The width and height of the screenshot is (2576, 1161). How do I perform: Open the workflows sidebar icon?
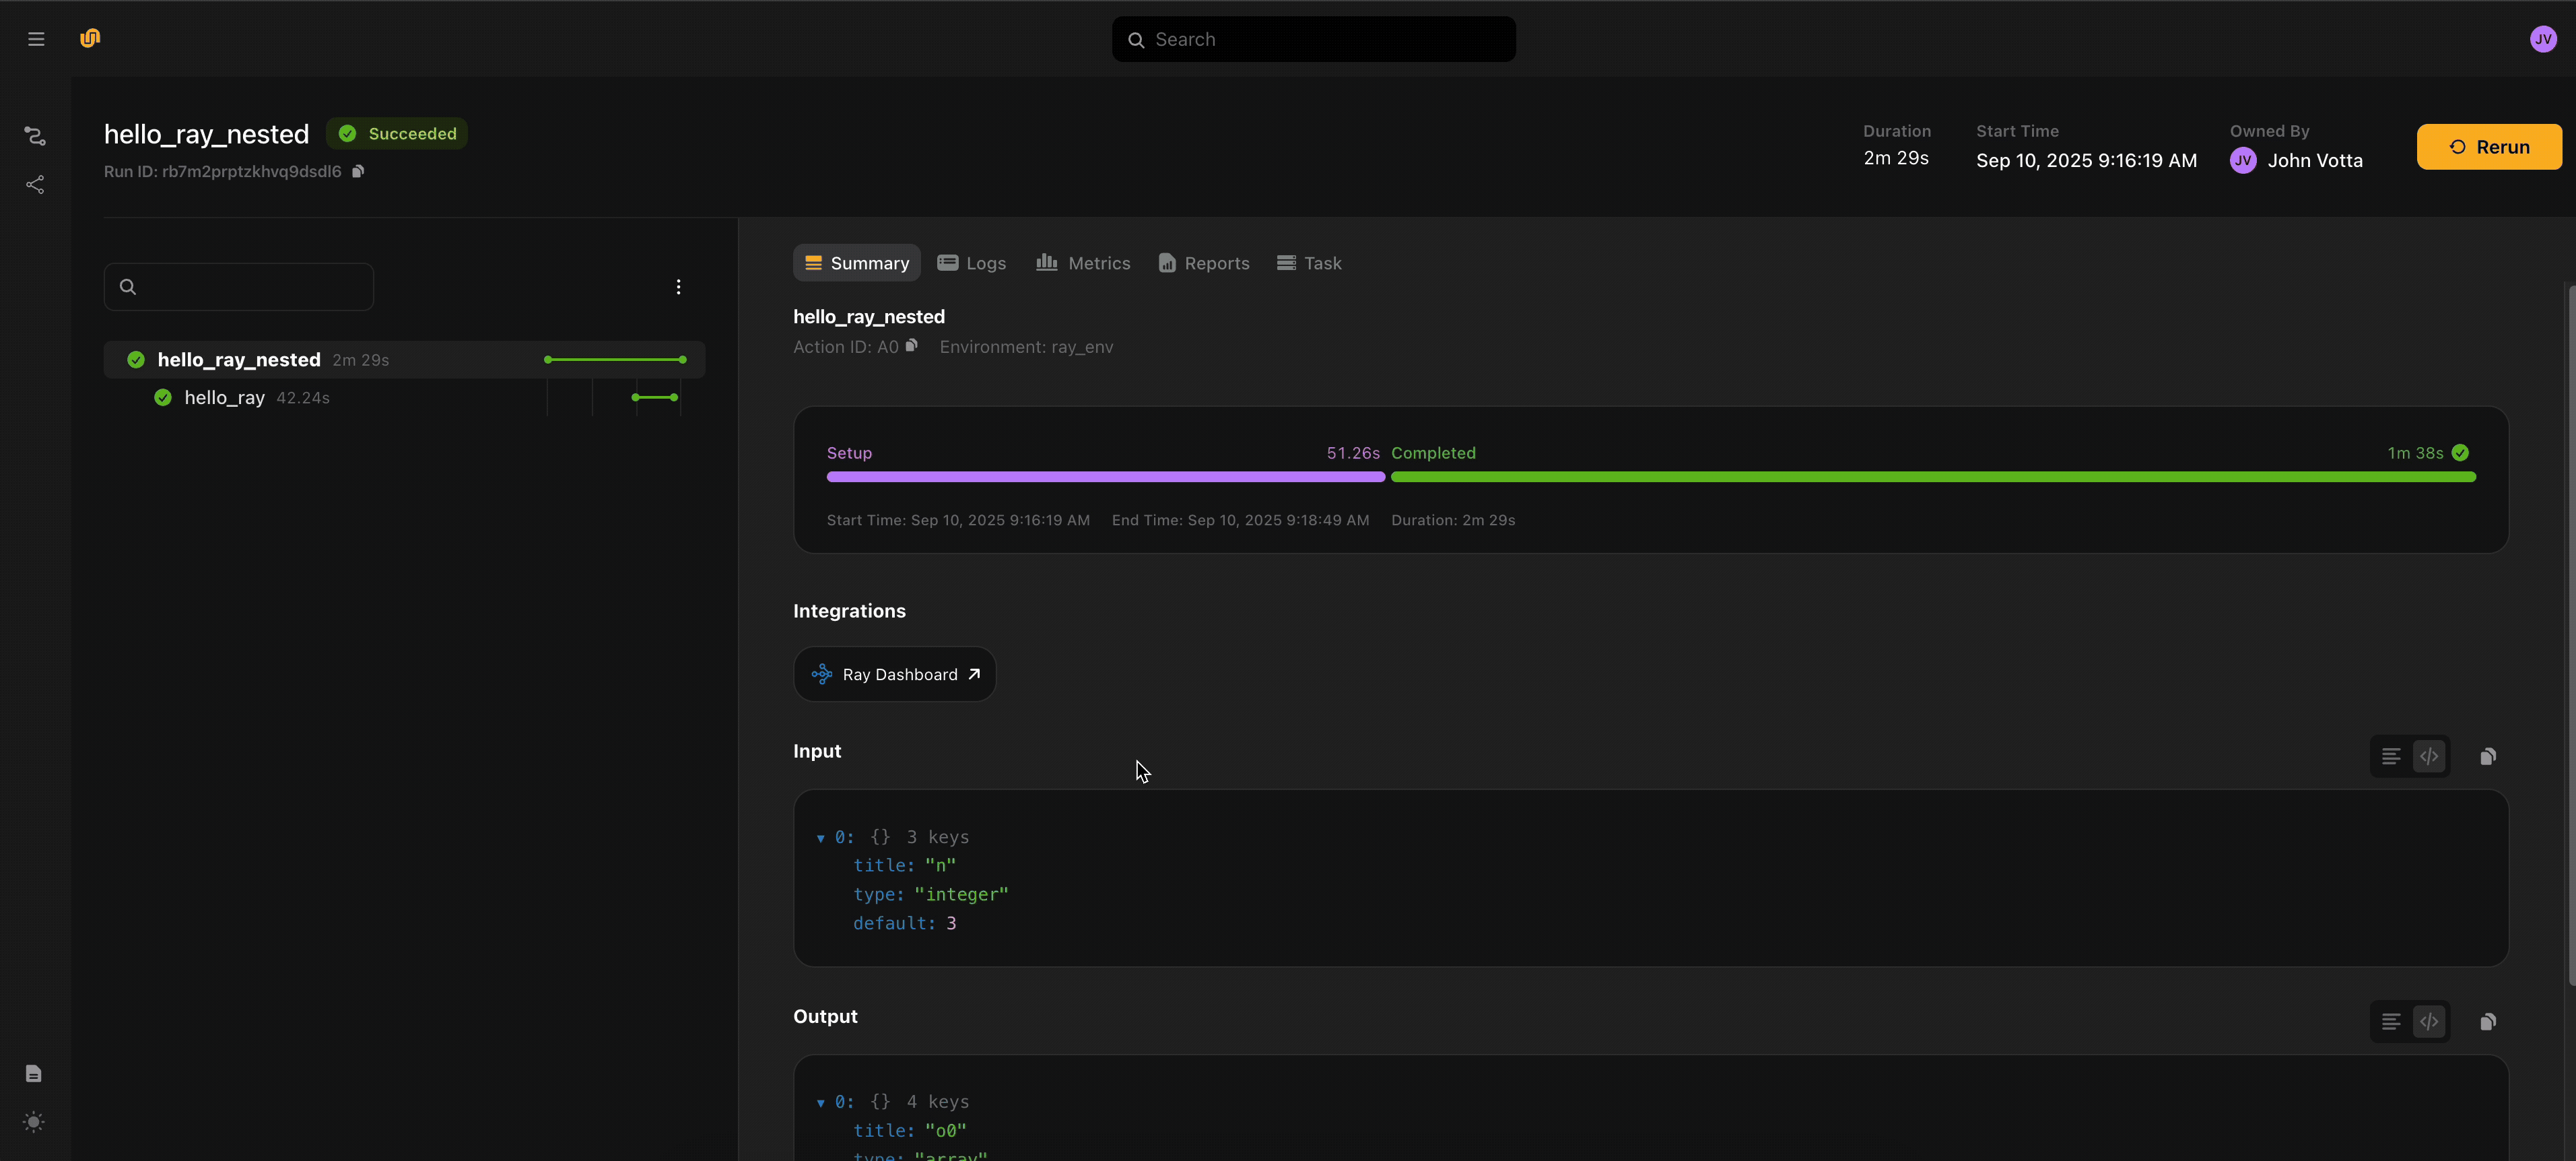point(35,135)
